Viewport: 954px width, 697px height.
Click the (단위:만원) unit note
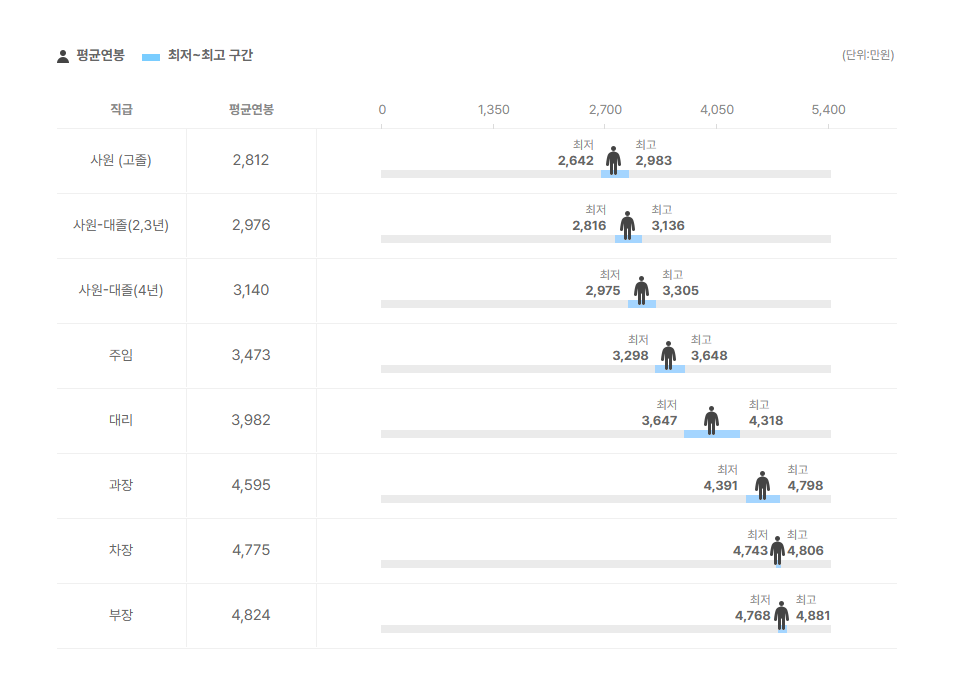click(868, 55)
